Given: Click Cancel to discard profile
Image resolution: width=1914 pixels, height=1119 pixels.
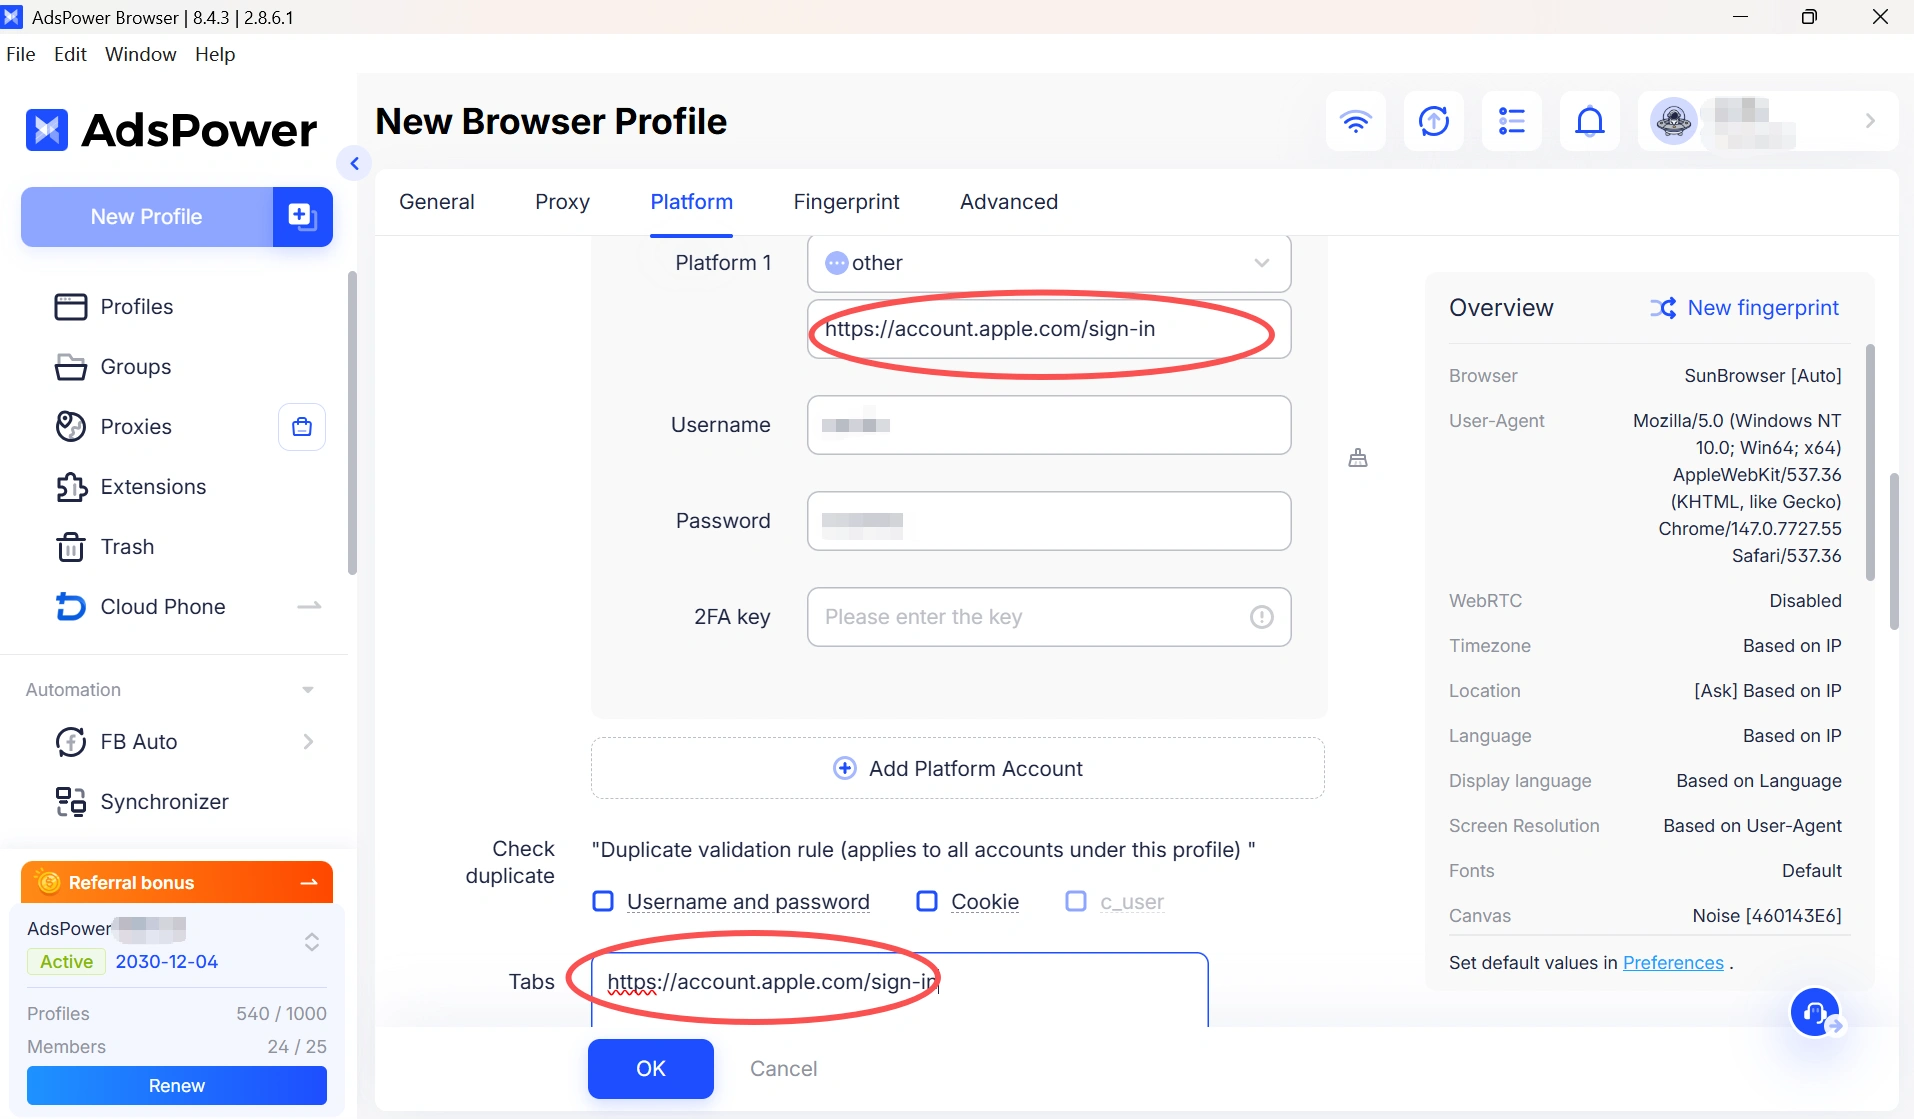Looking at the screenshot, I should pos(783,1068).
